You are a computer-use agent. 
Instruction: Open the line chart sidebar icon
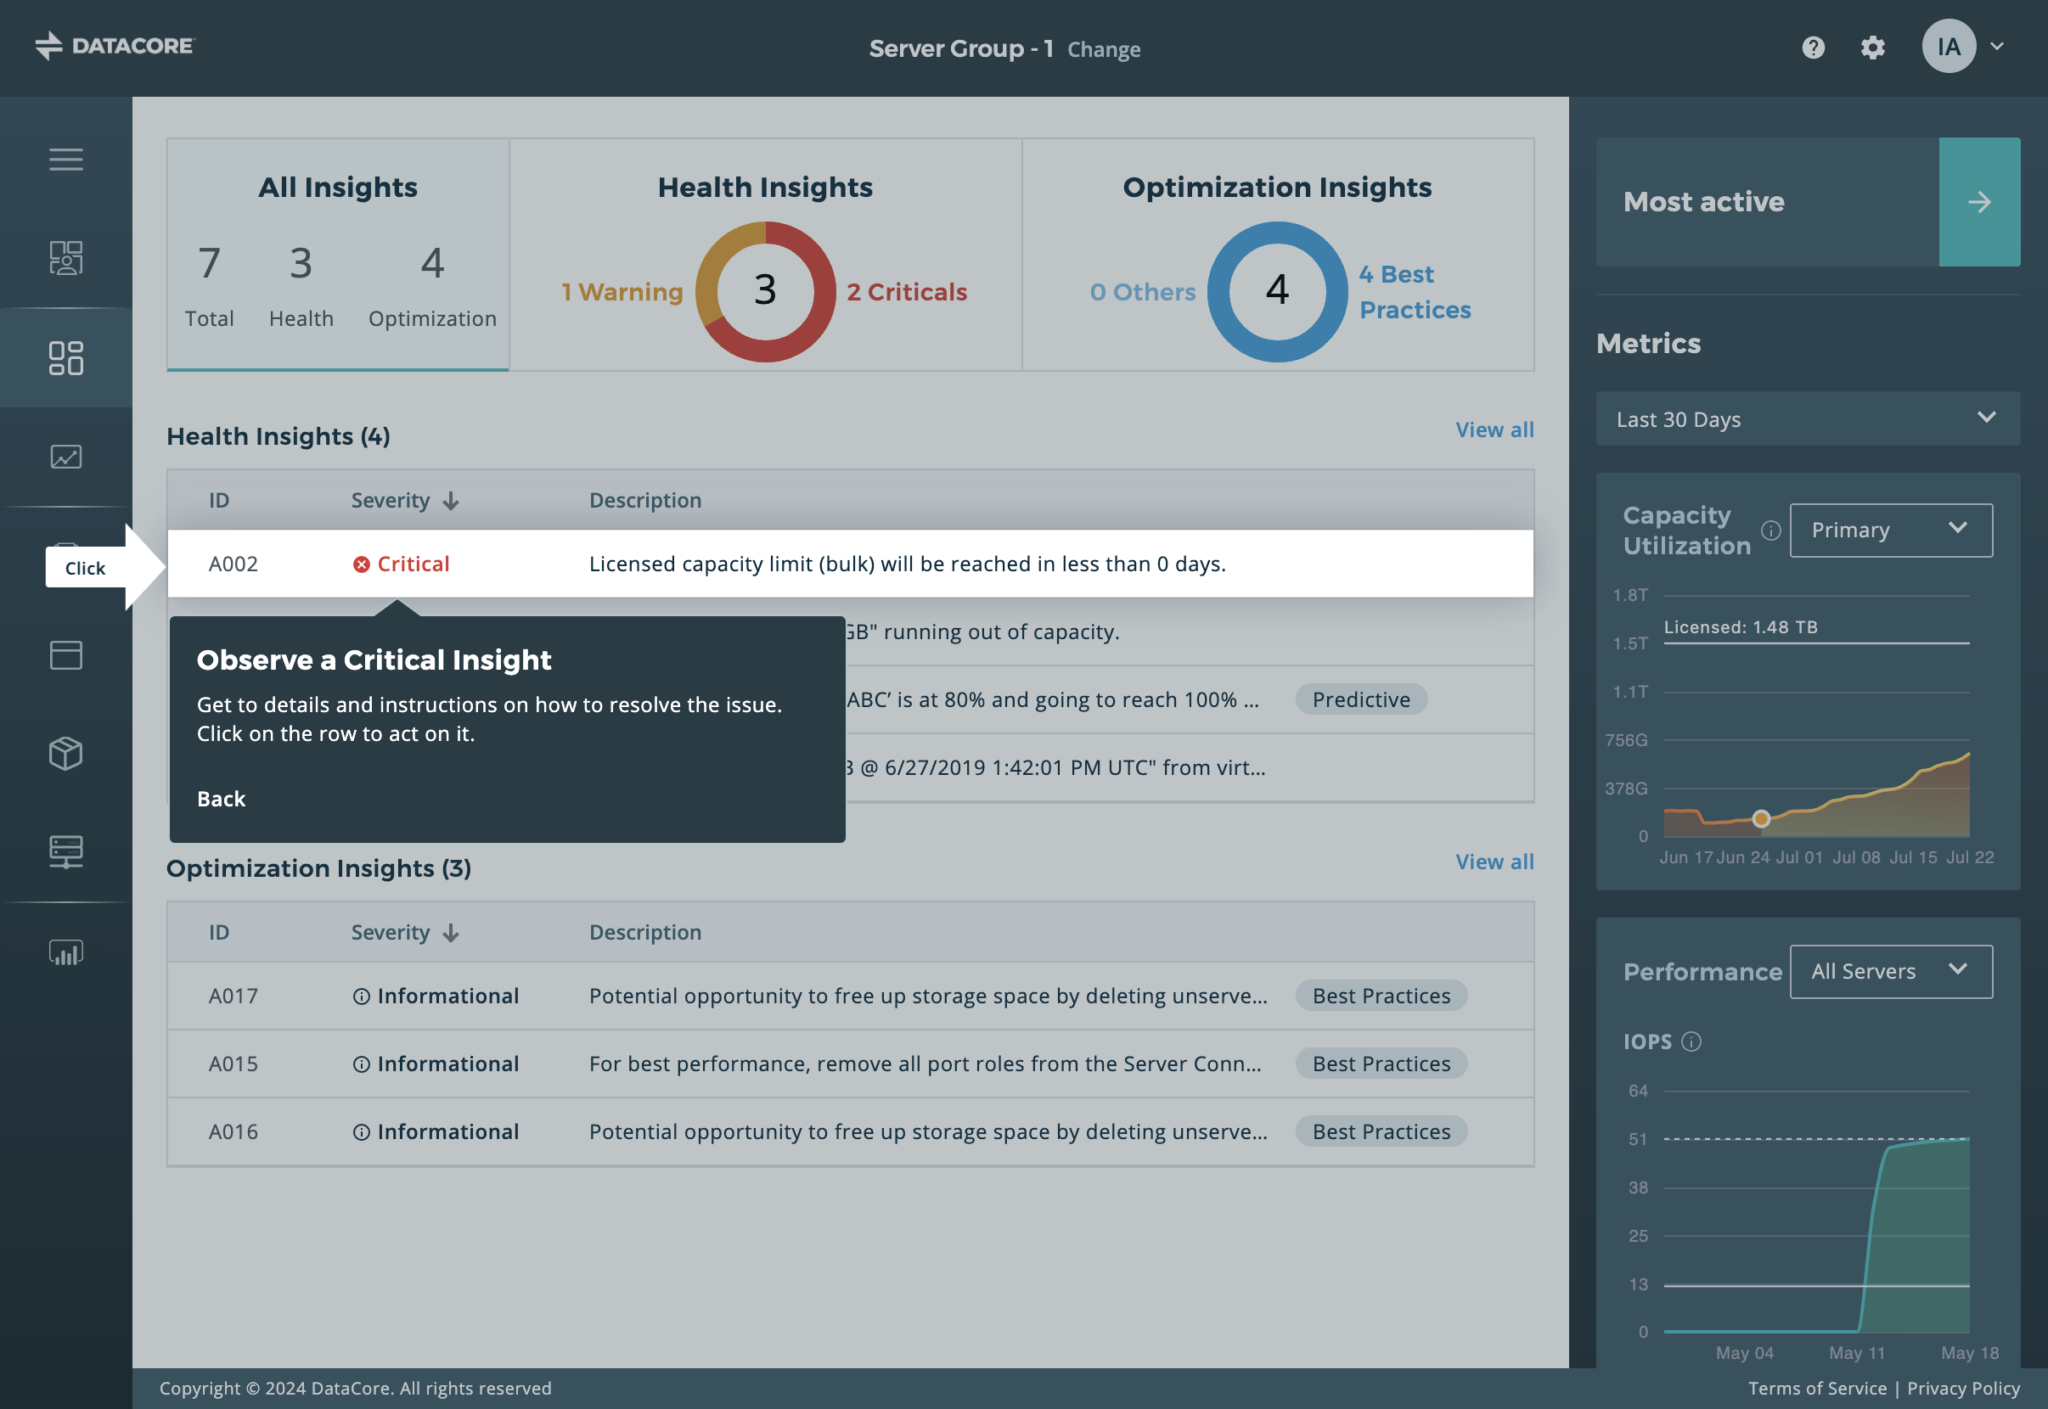coord(66,457)
